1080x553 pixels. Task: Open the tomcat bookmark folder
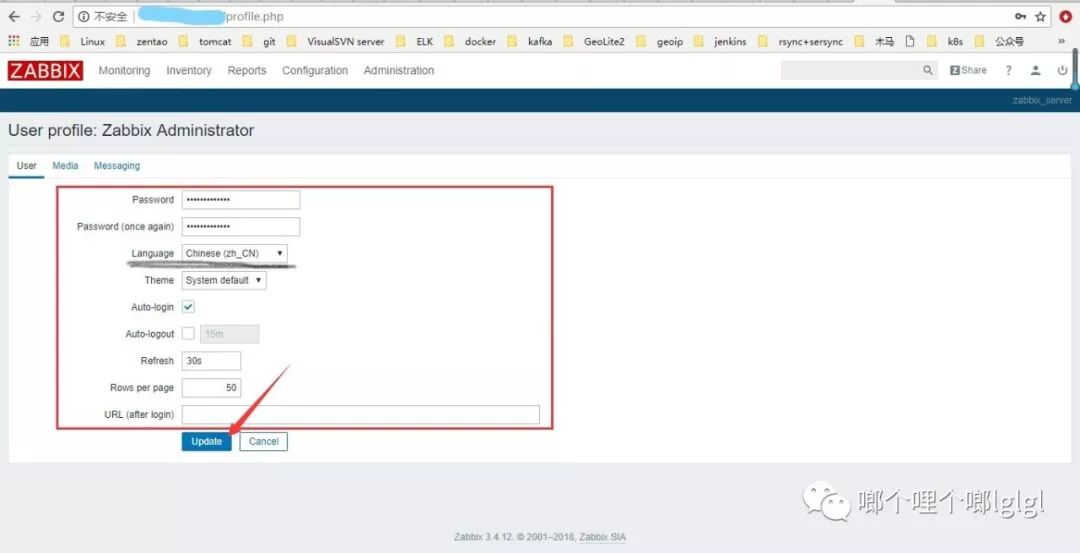tap(205, 41)
